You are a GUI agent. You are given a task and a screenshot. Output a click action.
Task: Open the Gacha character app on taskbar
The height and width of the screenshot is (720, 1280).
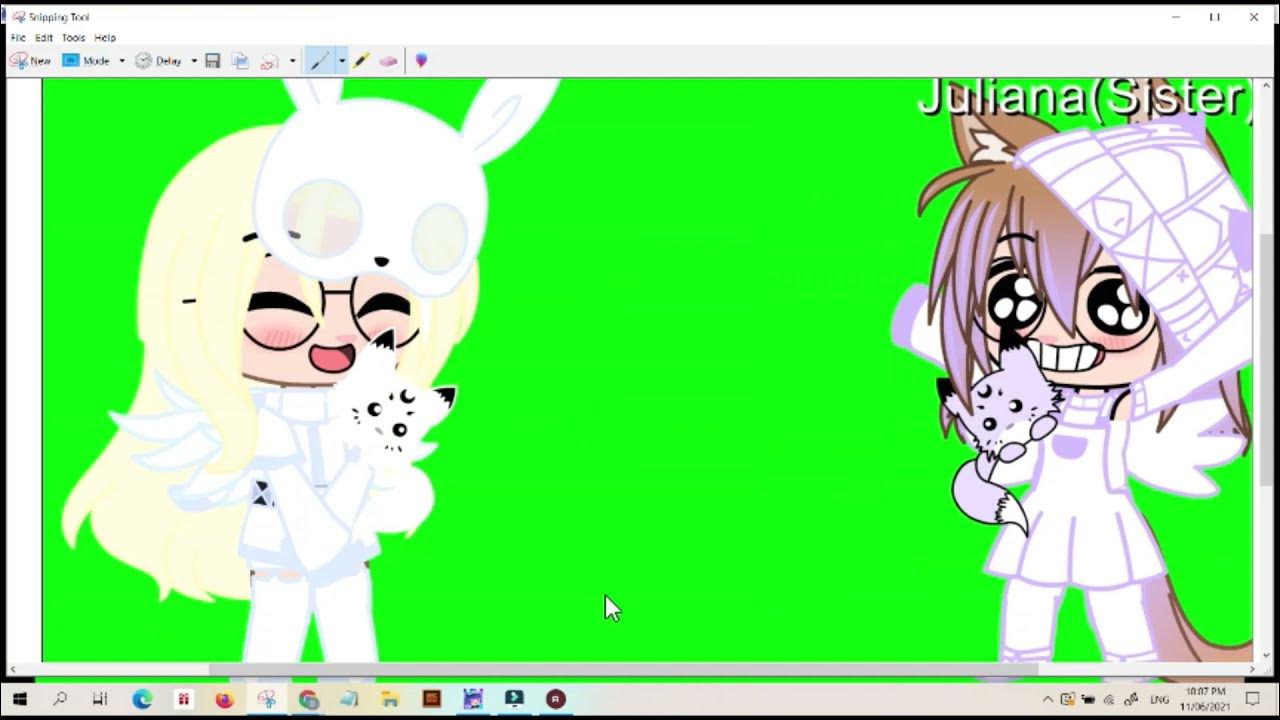point(473,699)
